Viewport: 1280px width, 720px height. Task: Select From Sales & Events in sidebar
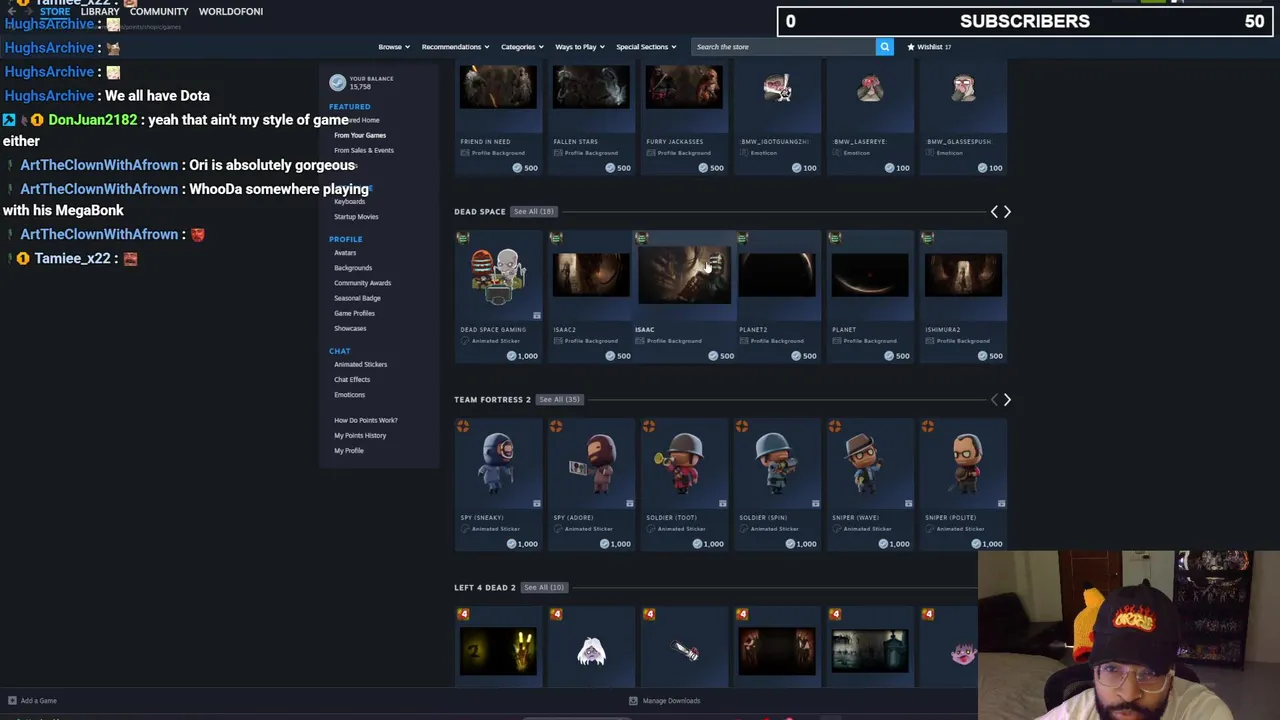click(x=364, y=150)
